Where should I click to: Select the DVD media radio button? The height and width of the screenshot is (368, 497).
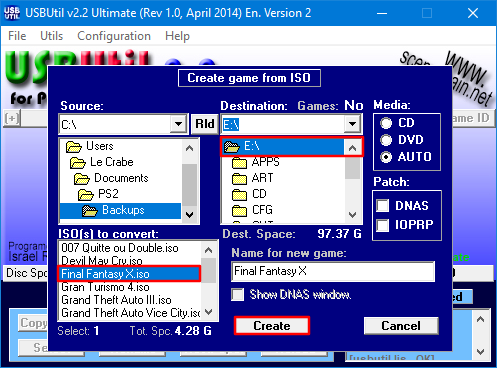(386, 140)
